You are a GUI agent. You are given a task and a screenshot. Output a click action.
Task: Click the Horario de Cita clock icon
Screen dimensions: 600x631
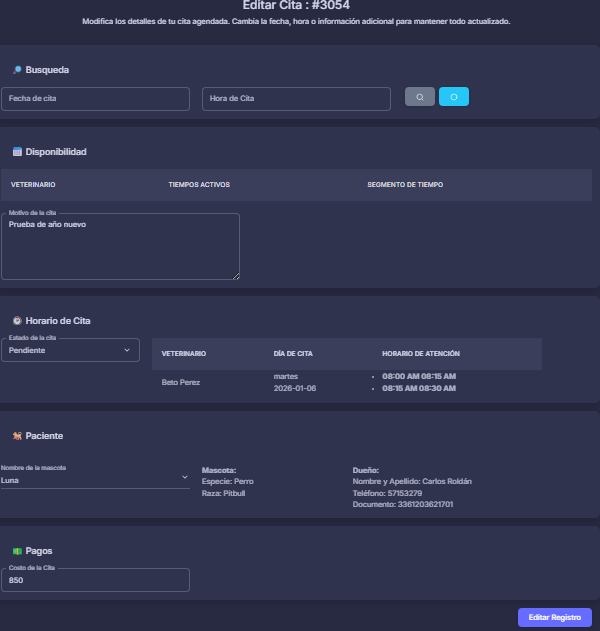[17, 321]
